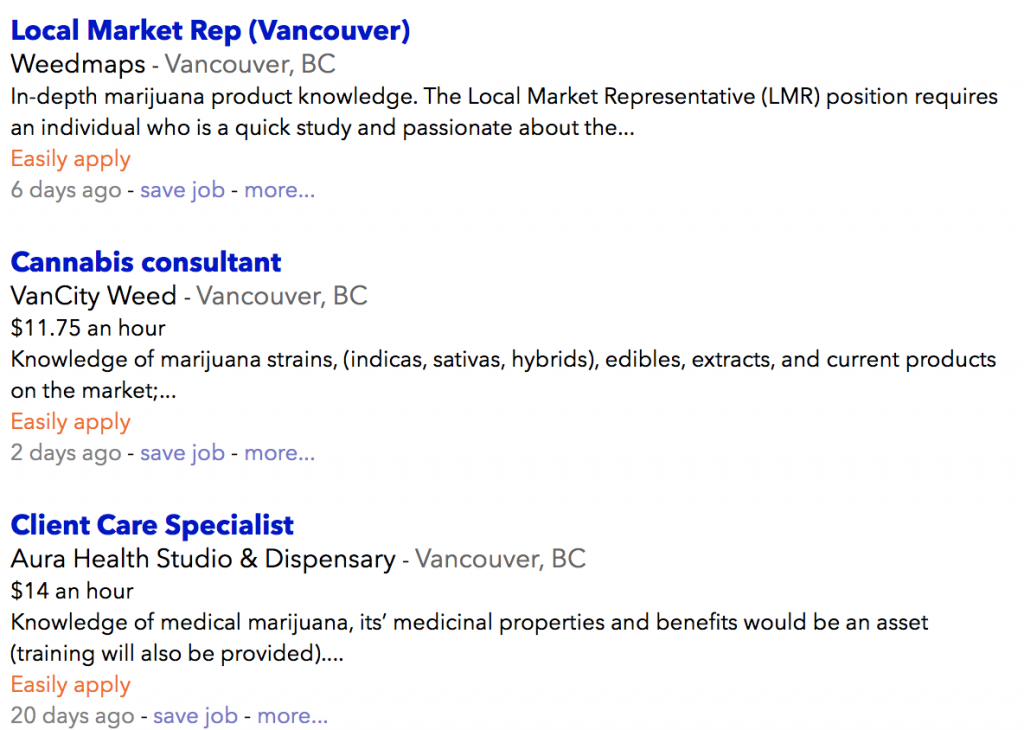Open the Local Market Rep (Vancouver) job listing
Image resolution: width=1024 pixels, height=730 pixels.
210,31
